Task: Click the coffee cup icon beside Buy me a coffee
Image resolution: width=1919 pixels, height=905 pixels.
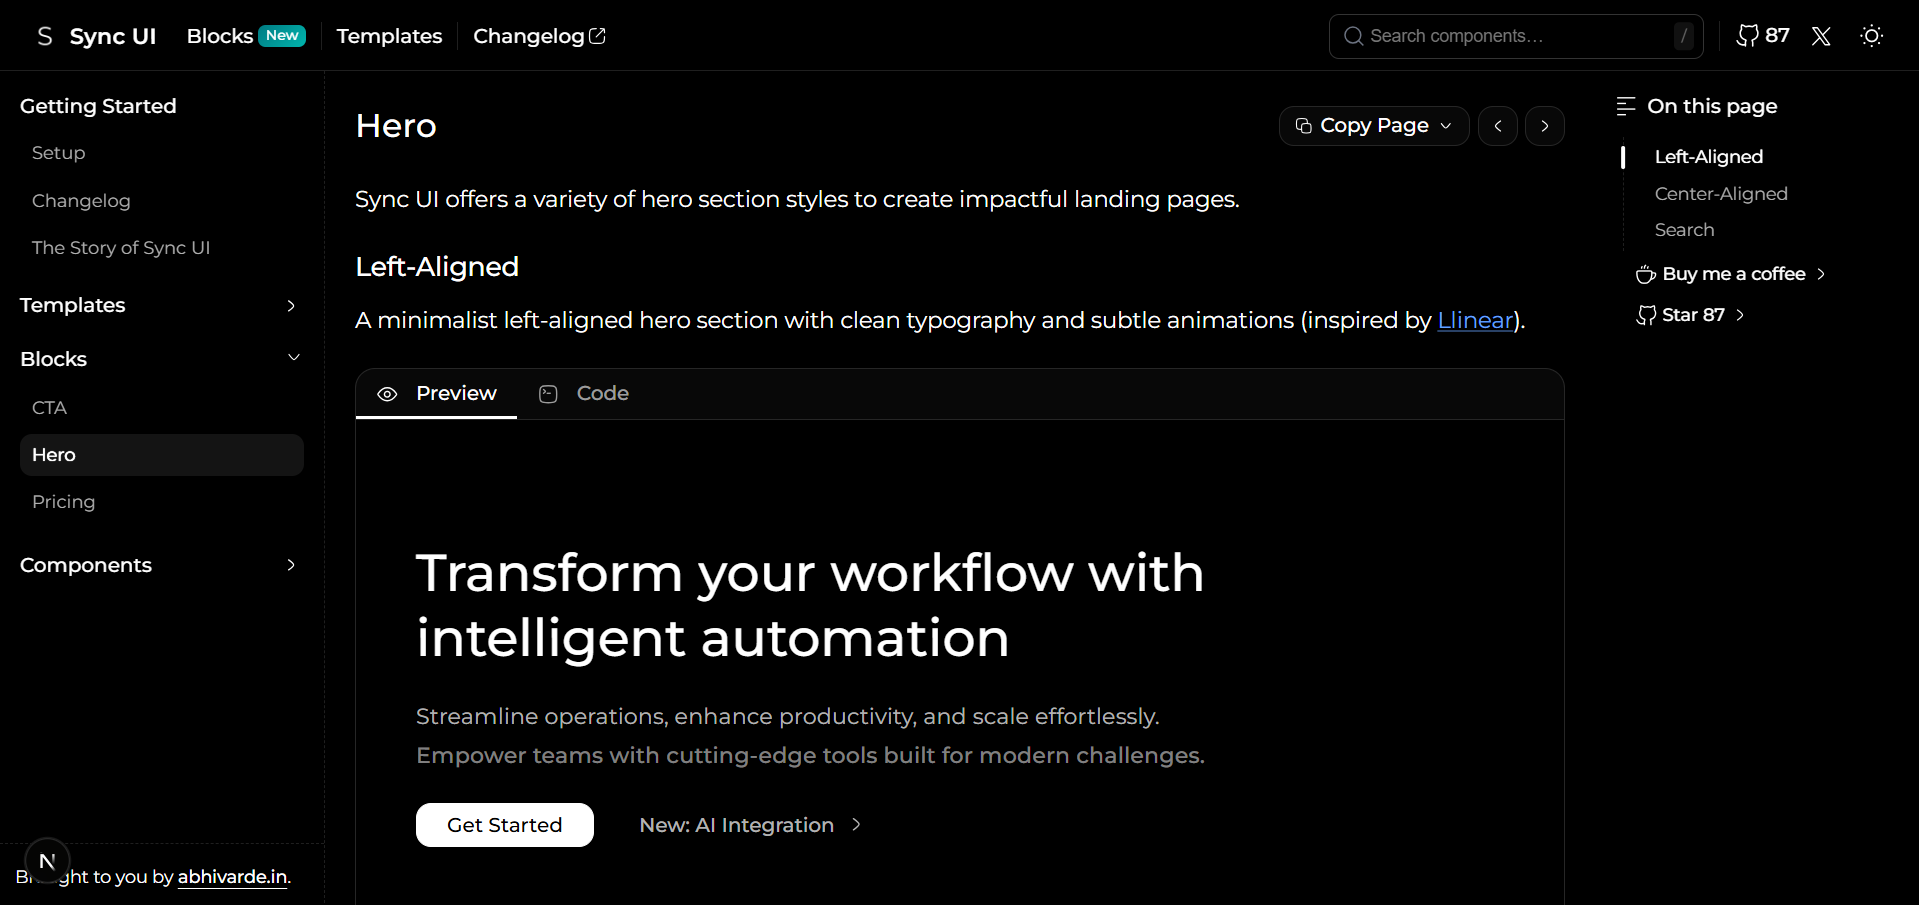Action: pos(1644,273)
